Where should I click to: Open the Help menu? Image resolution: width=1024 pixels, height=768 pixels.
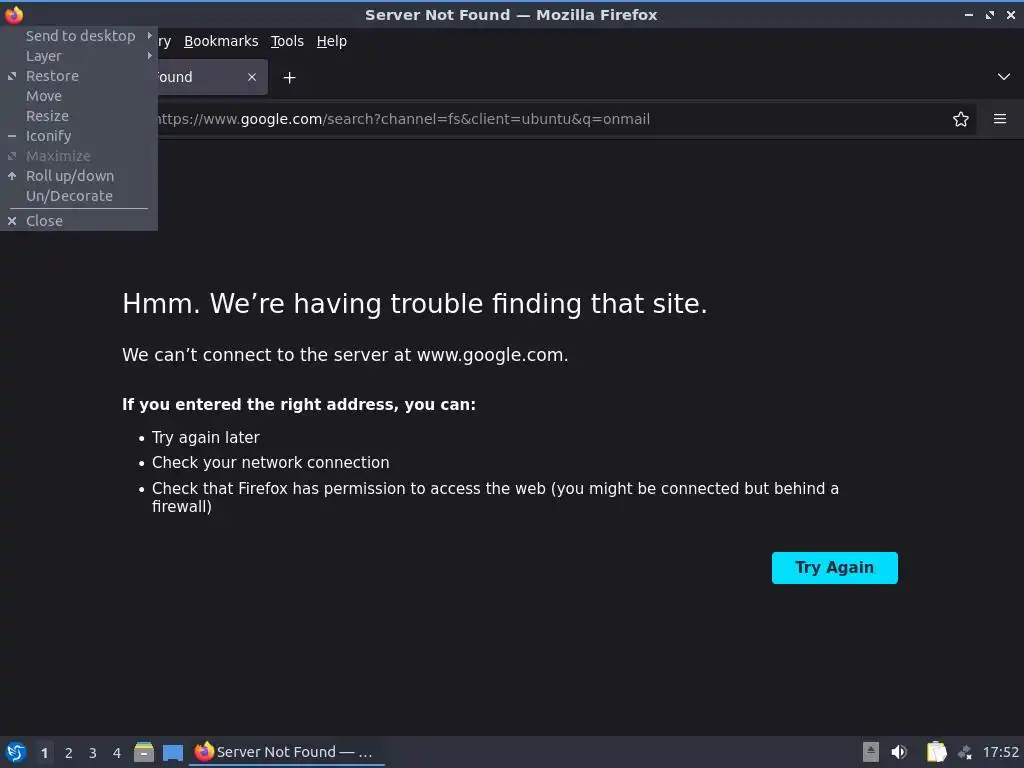pos(332,41)
